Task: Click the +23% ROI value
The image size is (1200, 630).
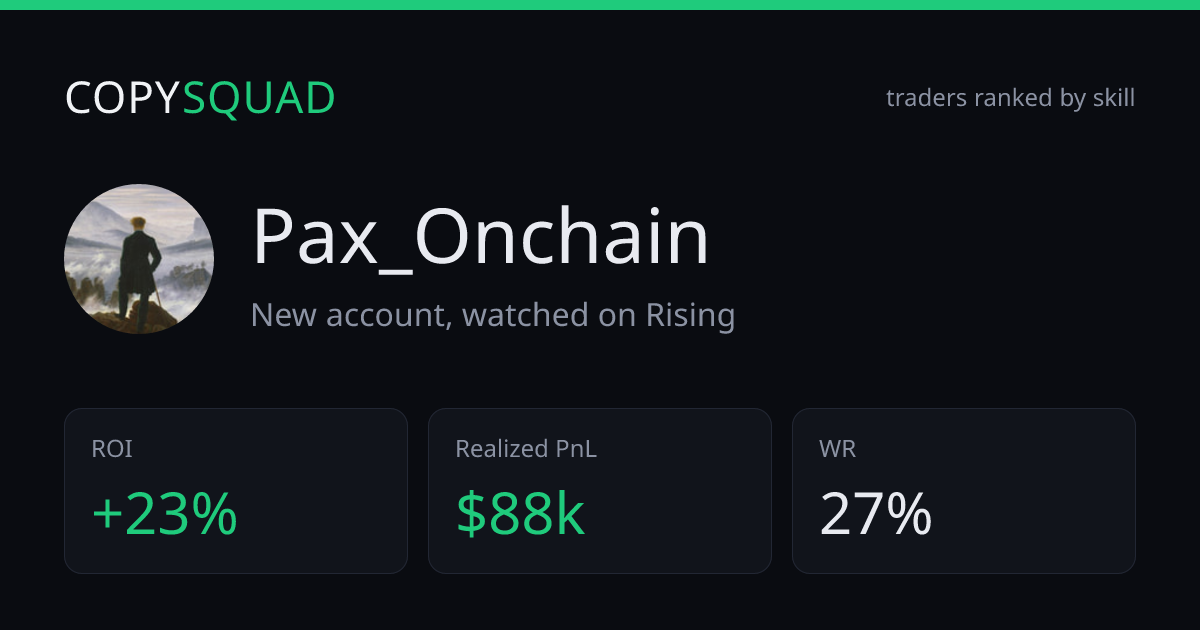Action: (x=164, y=515)
